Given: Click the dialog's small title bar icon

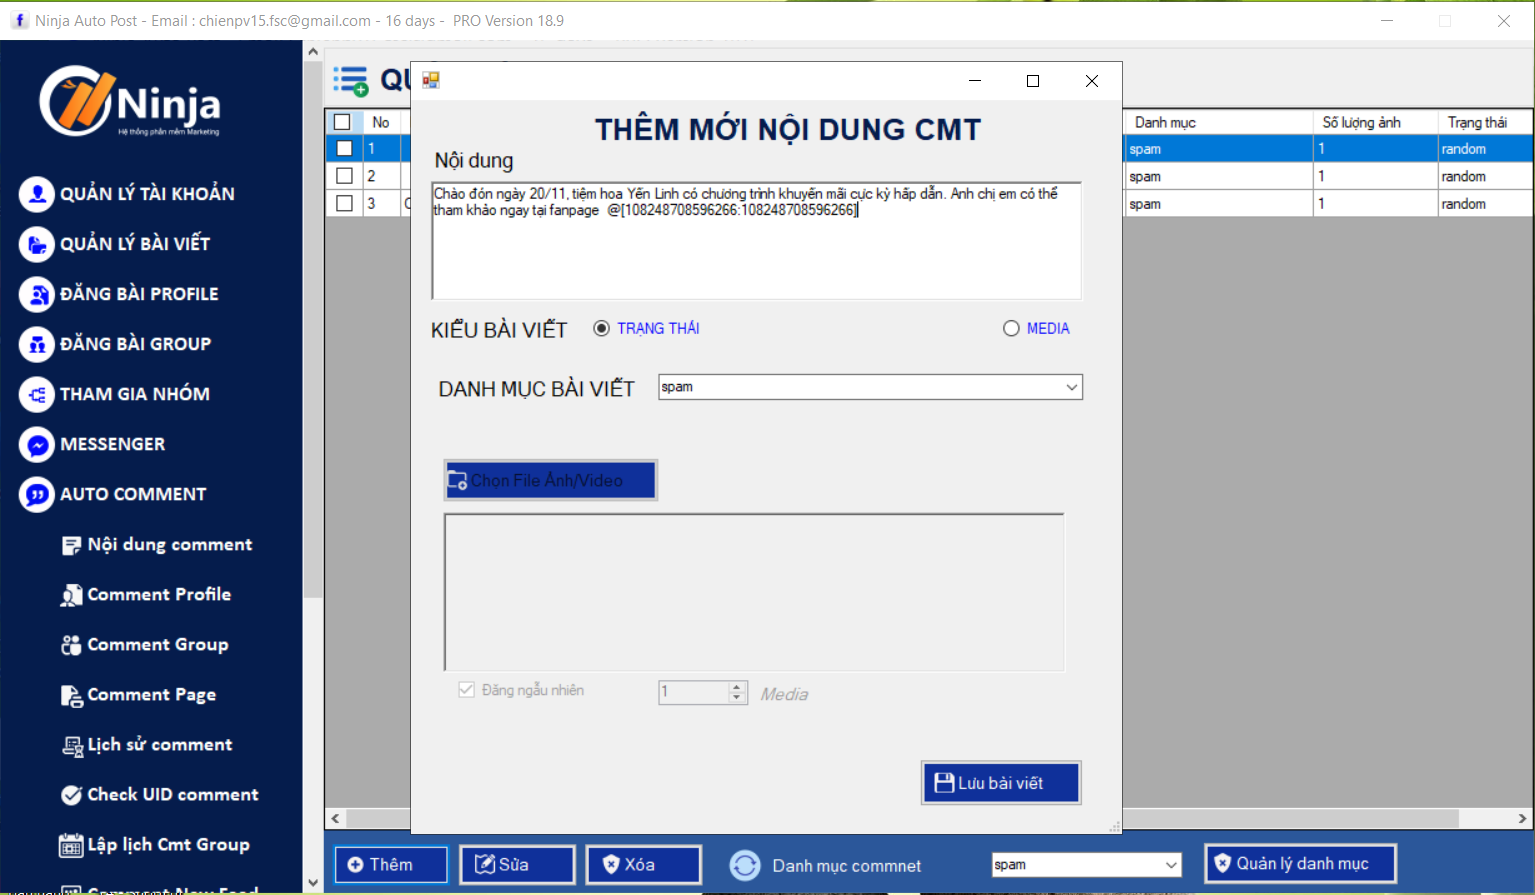Looking at the screenshot, I should click(x=431, y=80).
